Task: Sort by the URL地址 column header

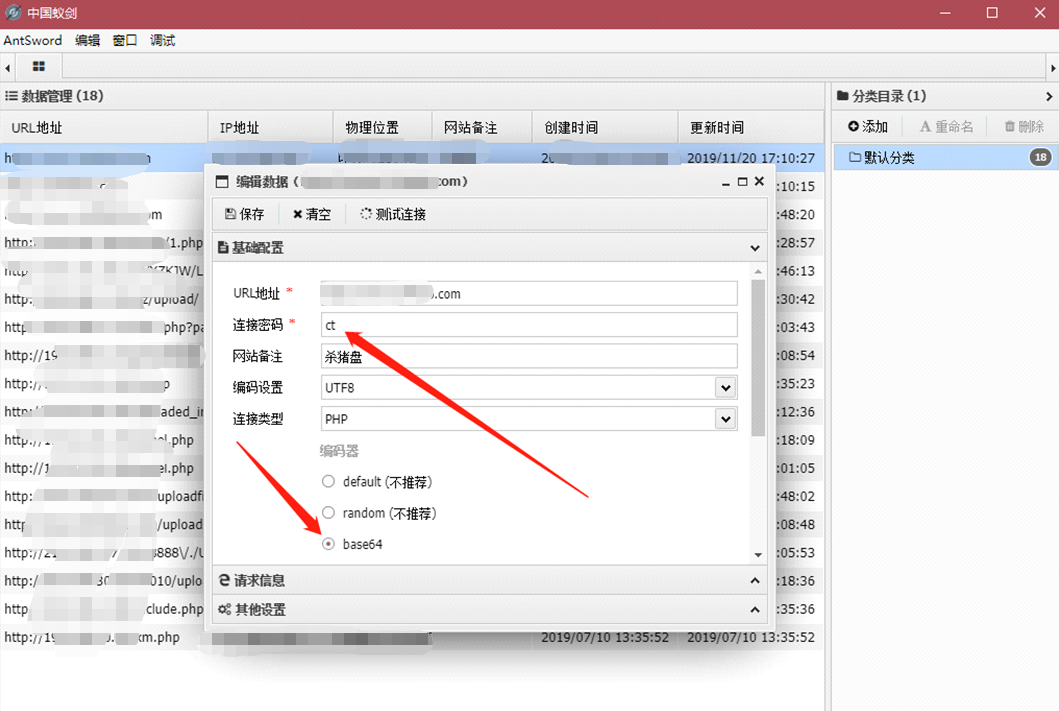Action: [x=104, y=128]
